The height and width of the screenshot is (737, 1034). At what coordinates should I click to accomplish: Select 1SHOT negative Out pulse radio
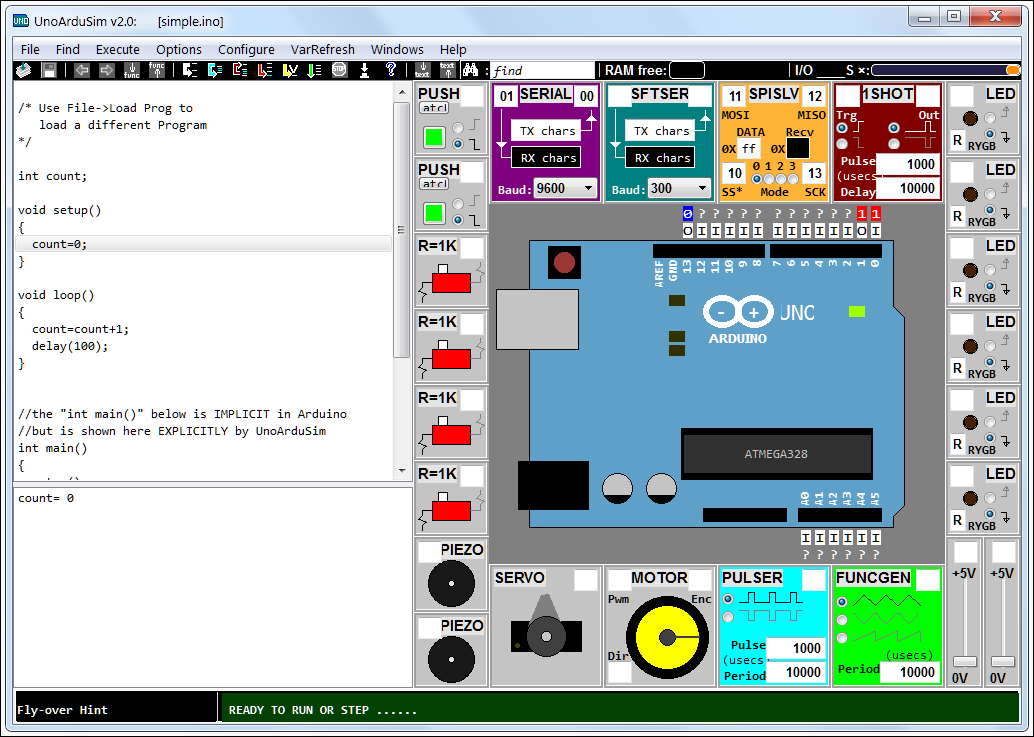(894, 143)
